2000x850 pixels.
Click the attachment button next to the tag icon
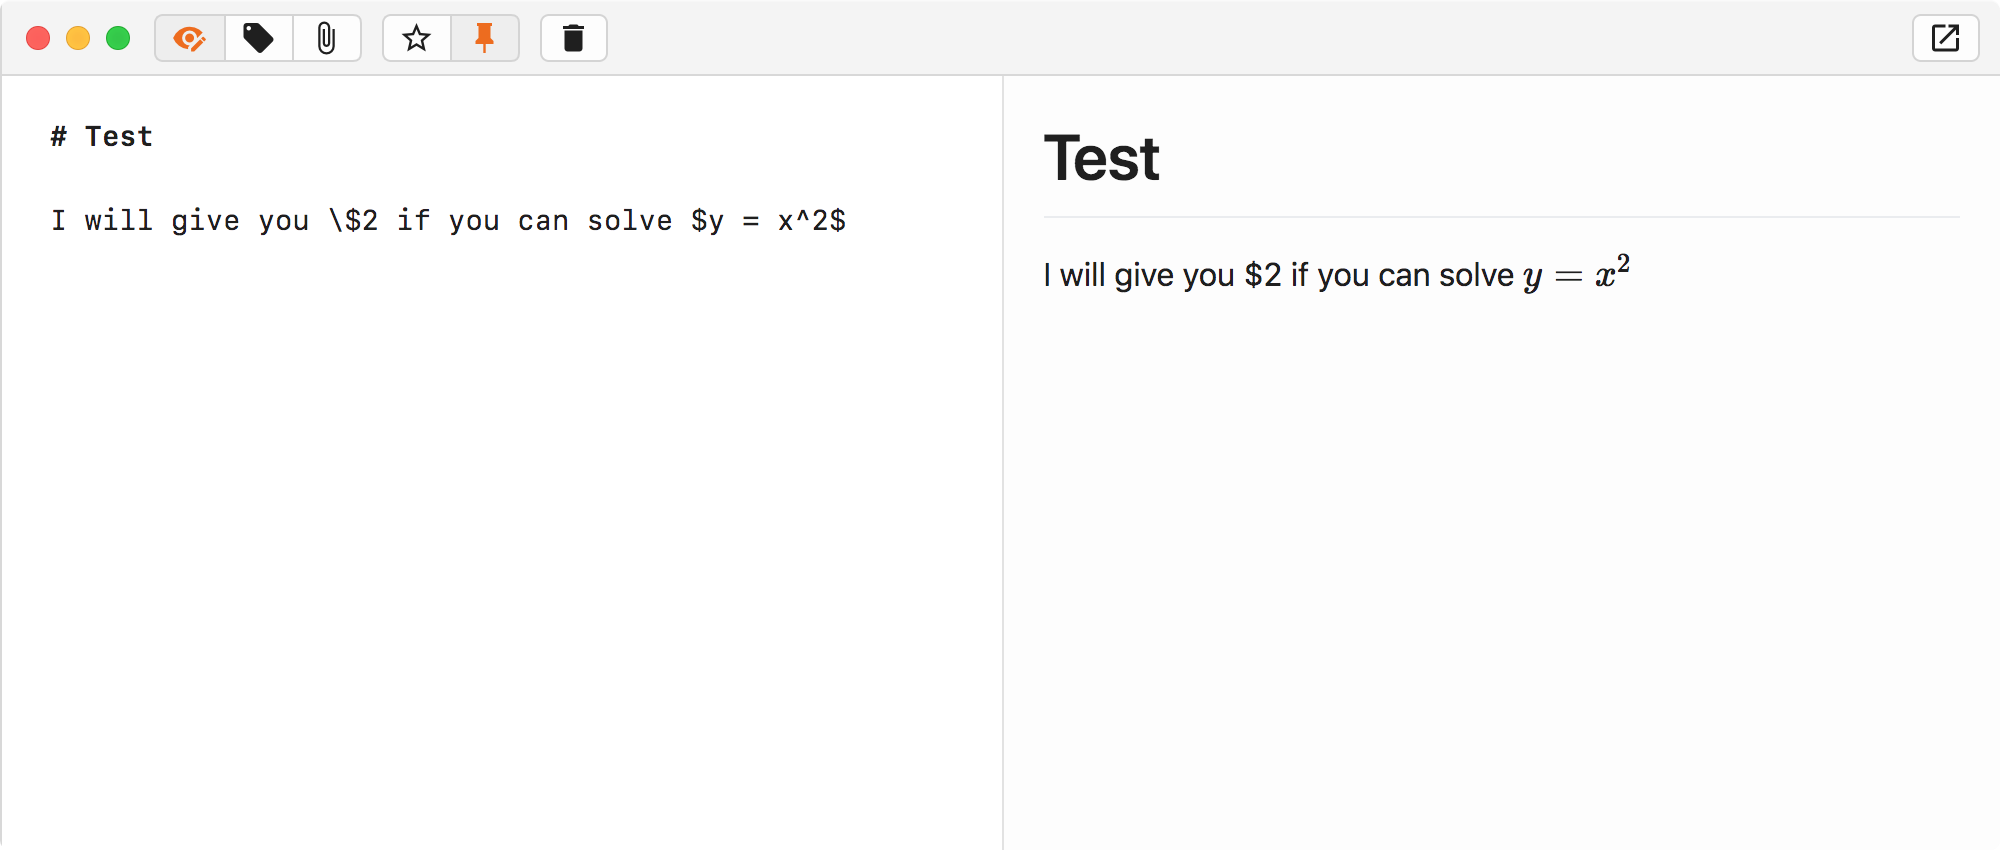tap(327, 38)
